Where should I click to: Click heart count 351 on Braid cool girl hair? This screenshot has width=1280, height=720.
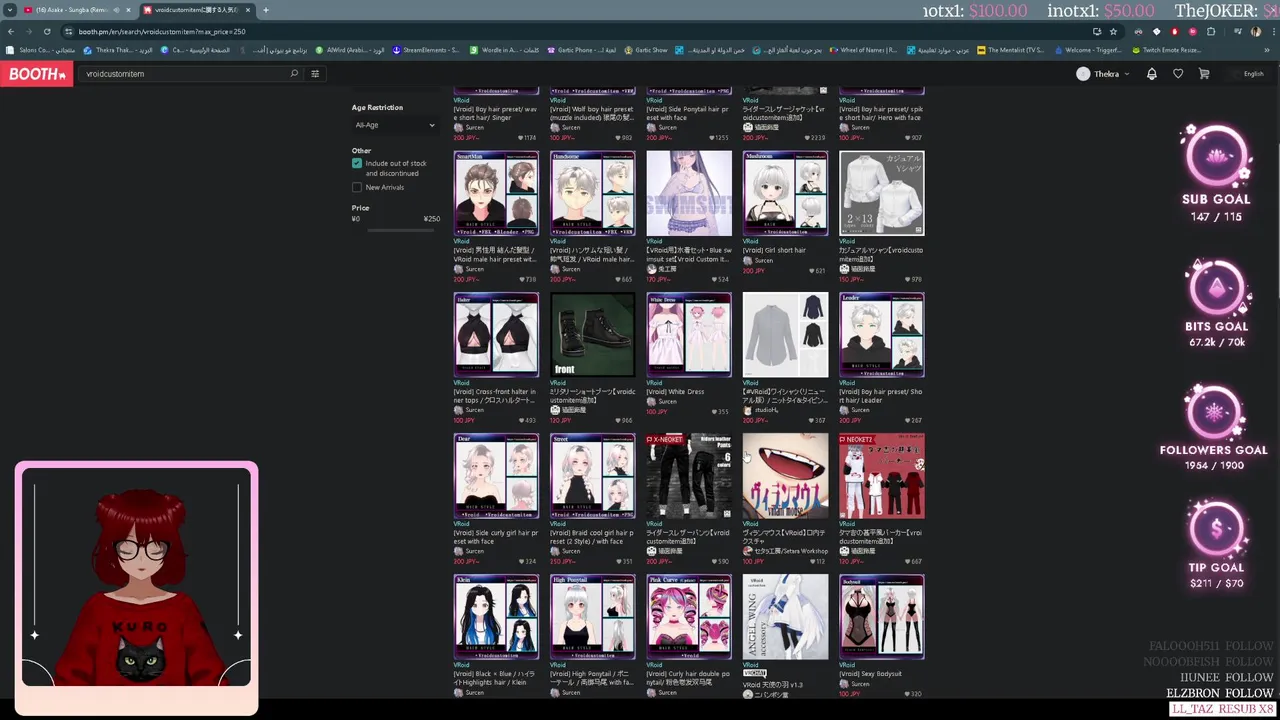click(624, 561)
